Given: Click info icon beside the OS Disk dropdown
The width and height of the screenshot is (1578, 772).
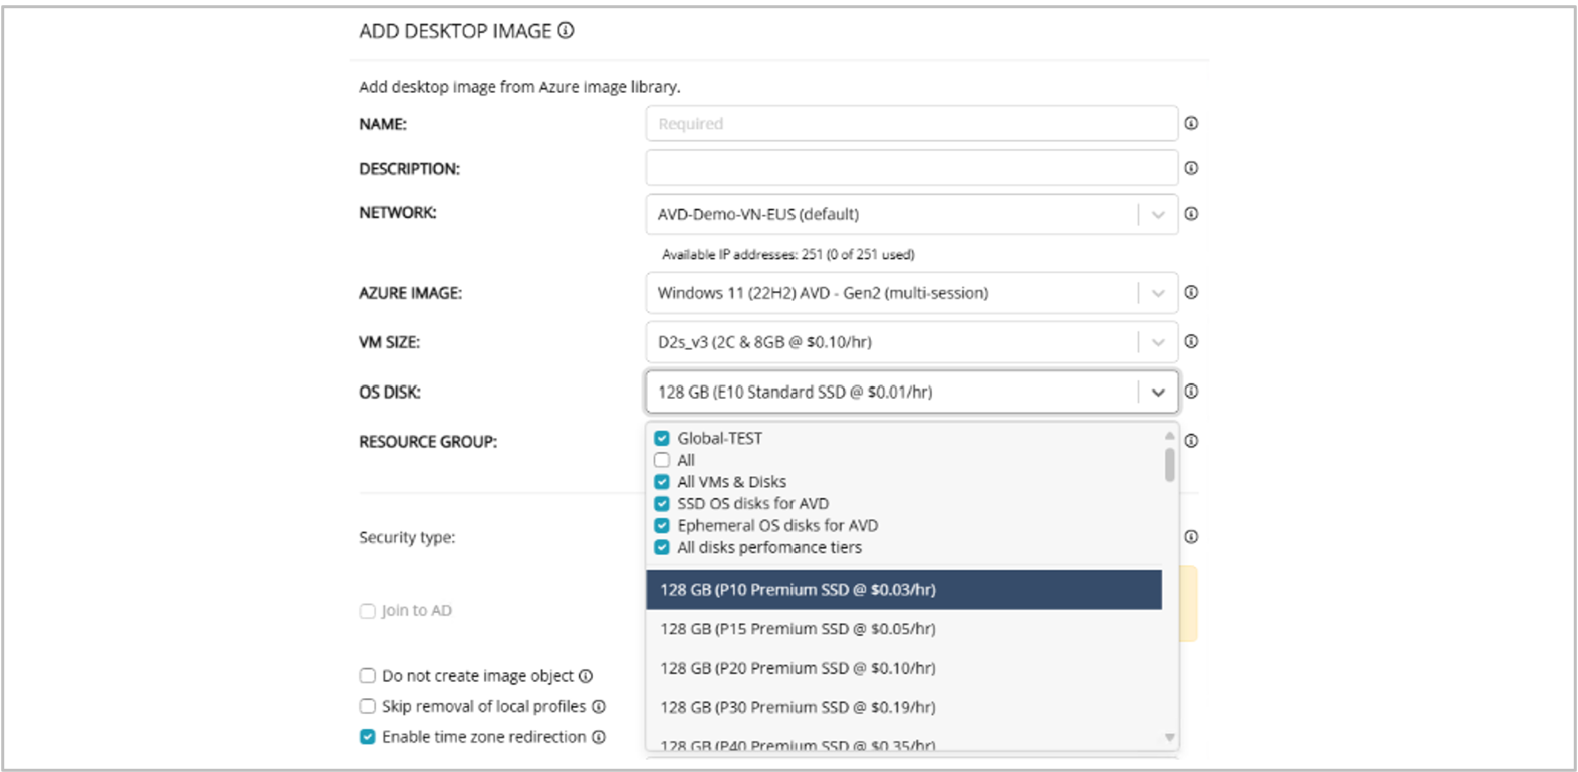Looking at the screenshot, I should point(1191,391).
